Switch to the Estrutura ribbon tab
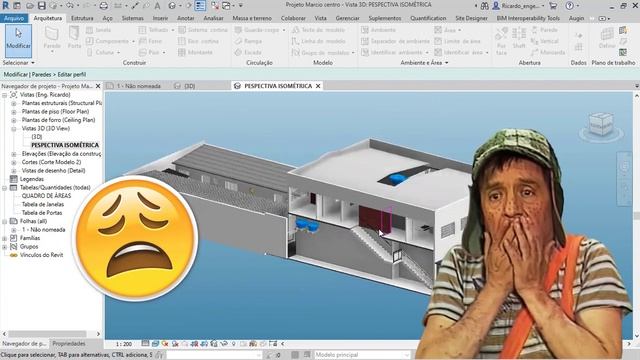The height and width of the screenshot is (360, 640). (82, 18)
